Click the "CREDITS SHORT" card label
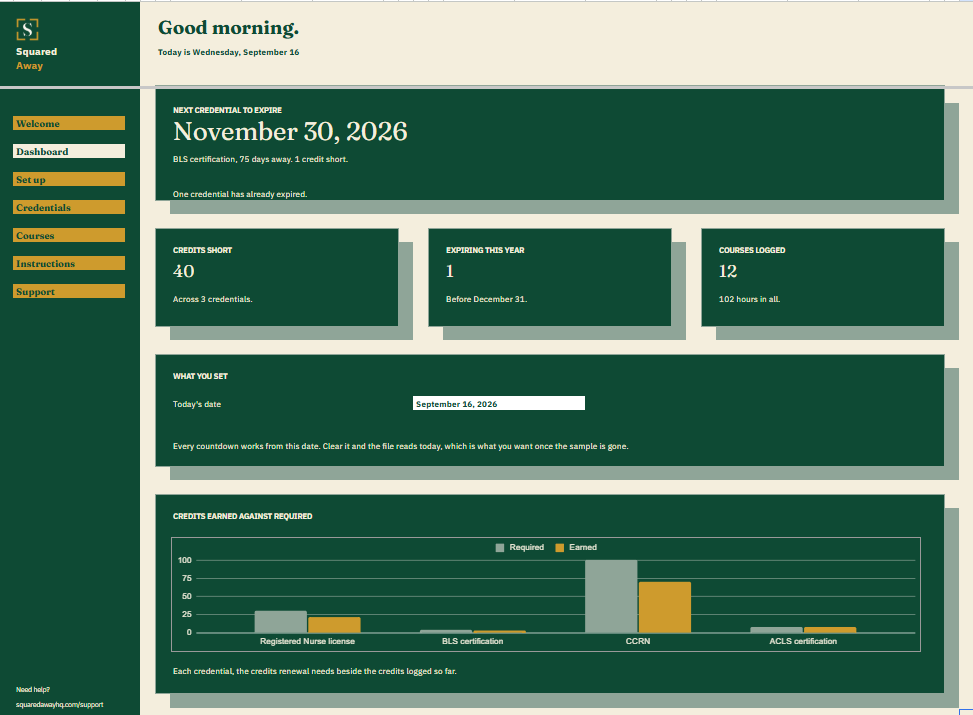The image size is (973, 715). pyautogui.click(x=202, y=250)
